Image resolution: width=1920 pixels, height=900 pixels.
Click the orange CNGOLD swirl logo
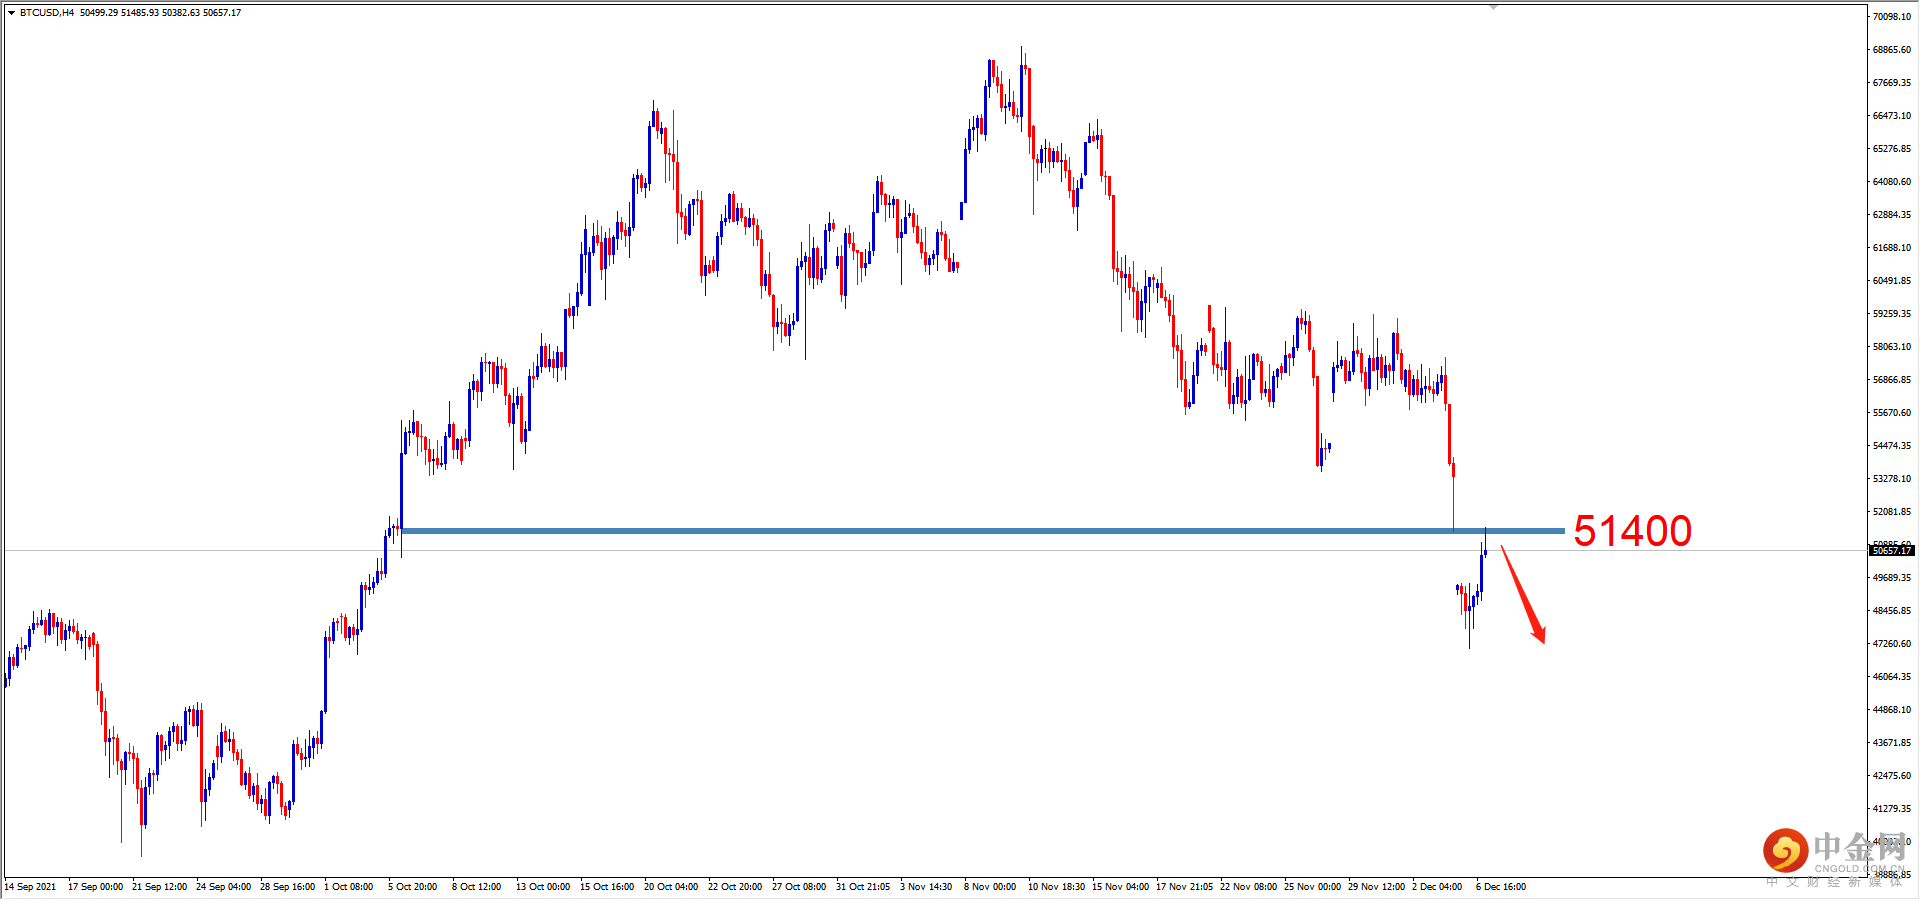(1785, 851)
